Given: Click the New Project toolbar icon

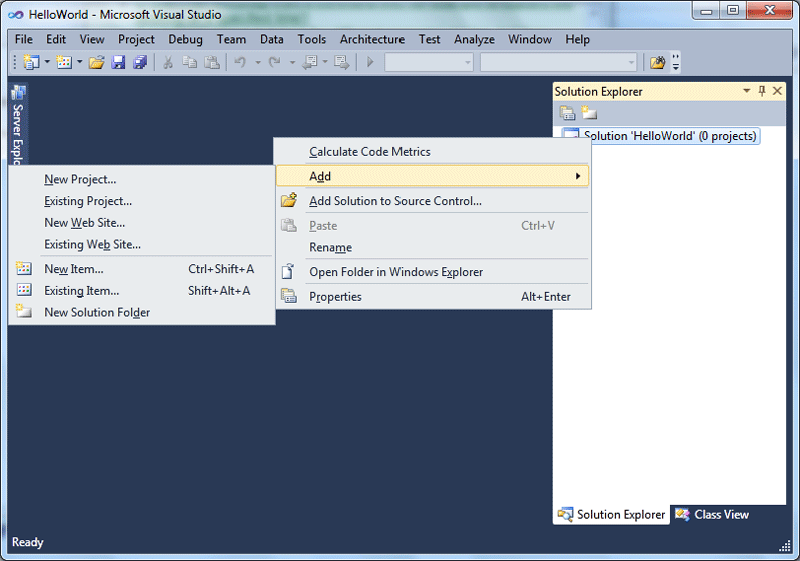Looking at the screenshot, I should point(31,62).
